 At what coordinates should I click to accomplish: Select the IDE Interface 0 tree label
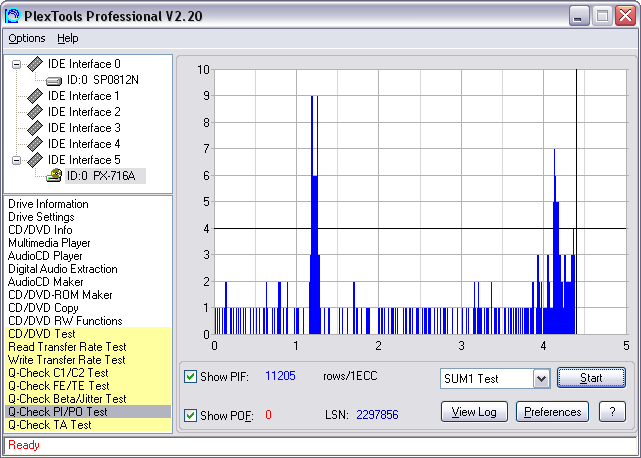[x=84, y=64]
